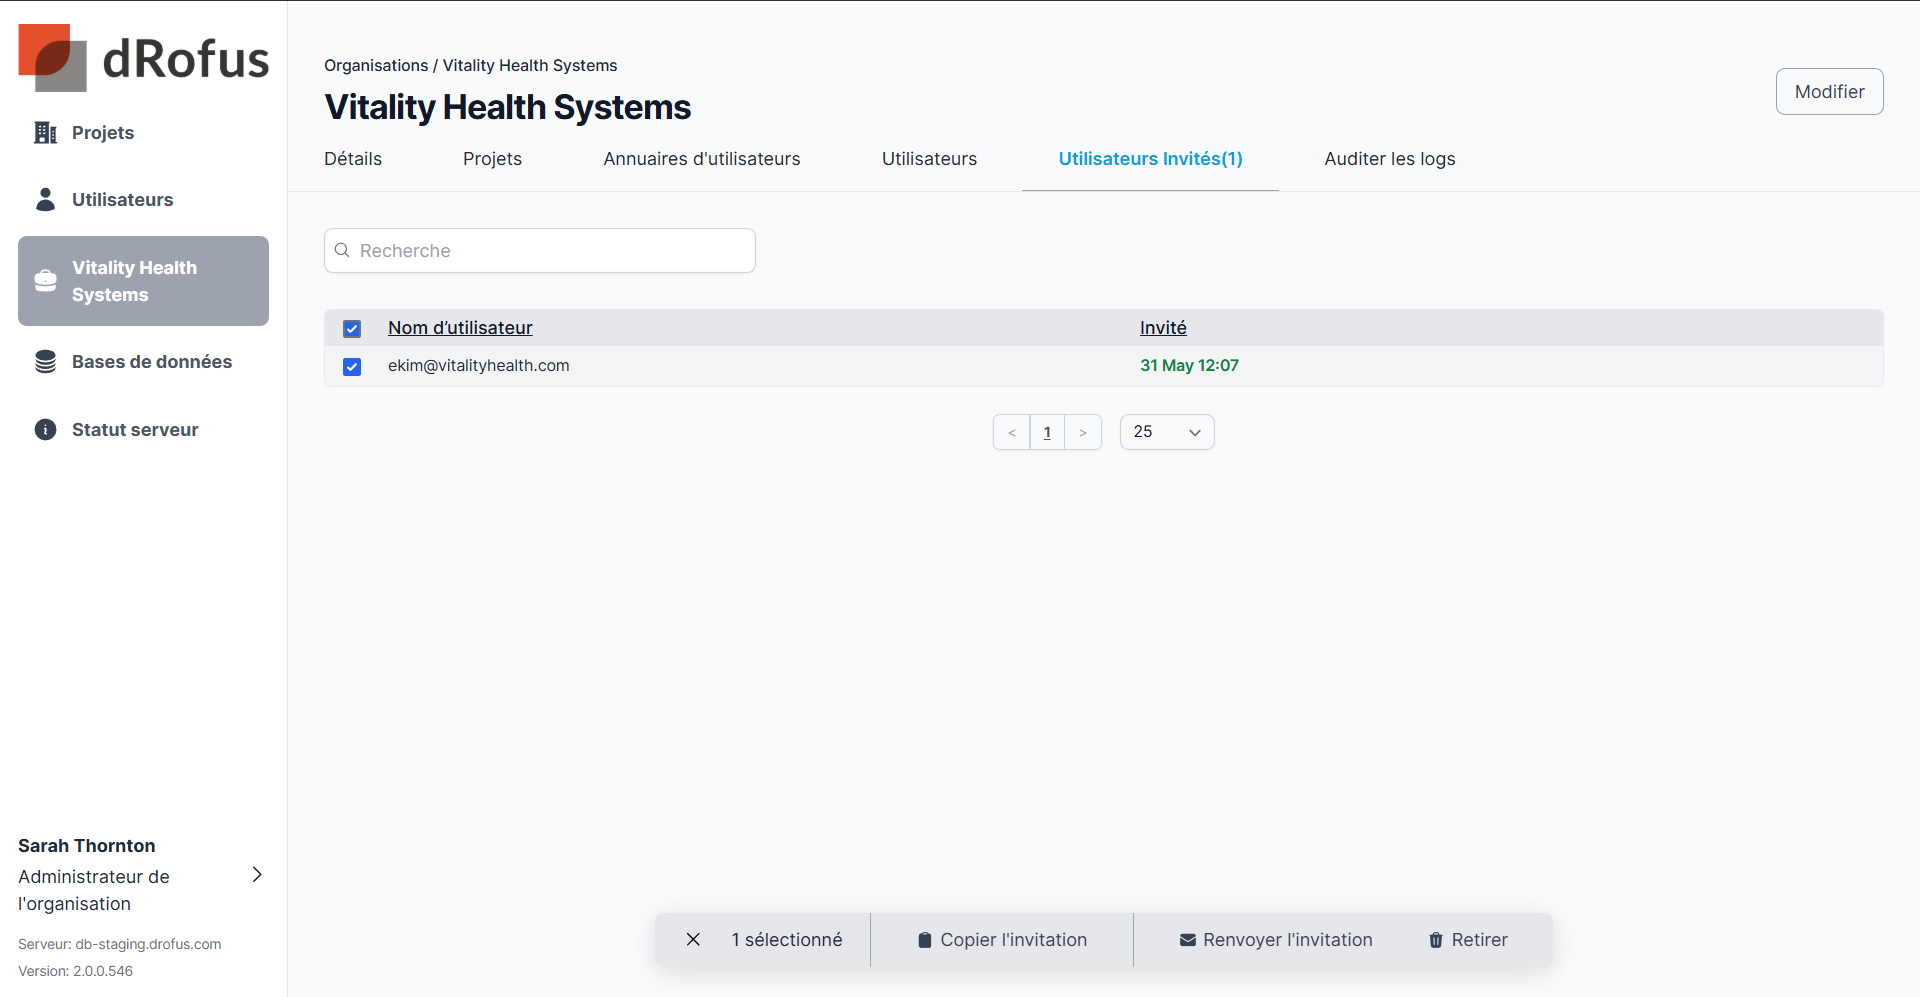Uncheck the ekim@vitalityhealth.com row checkbox
Image resolution: width=1920 pixels, height=997 pixels.
pos(352,367)
